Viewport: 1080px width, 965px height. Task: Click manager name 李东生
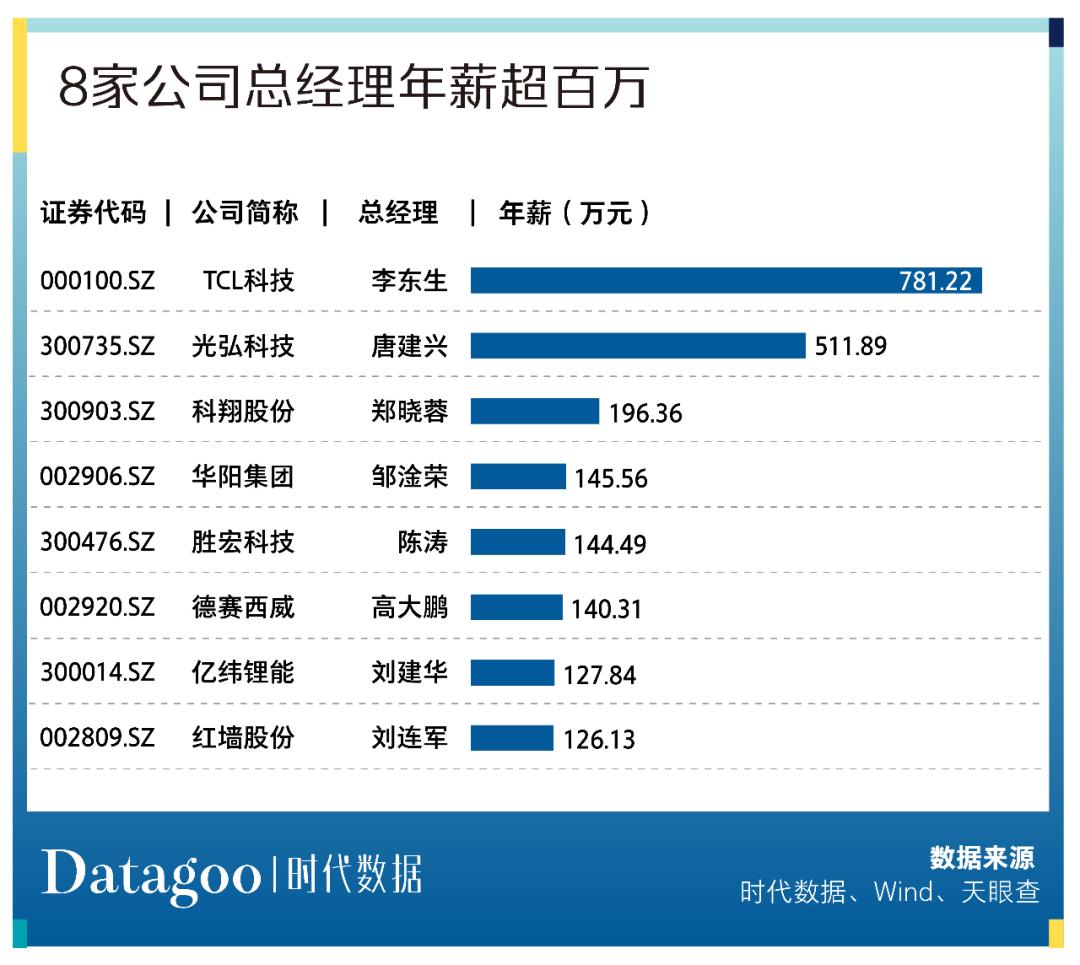pos(410,280)
